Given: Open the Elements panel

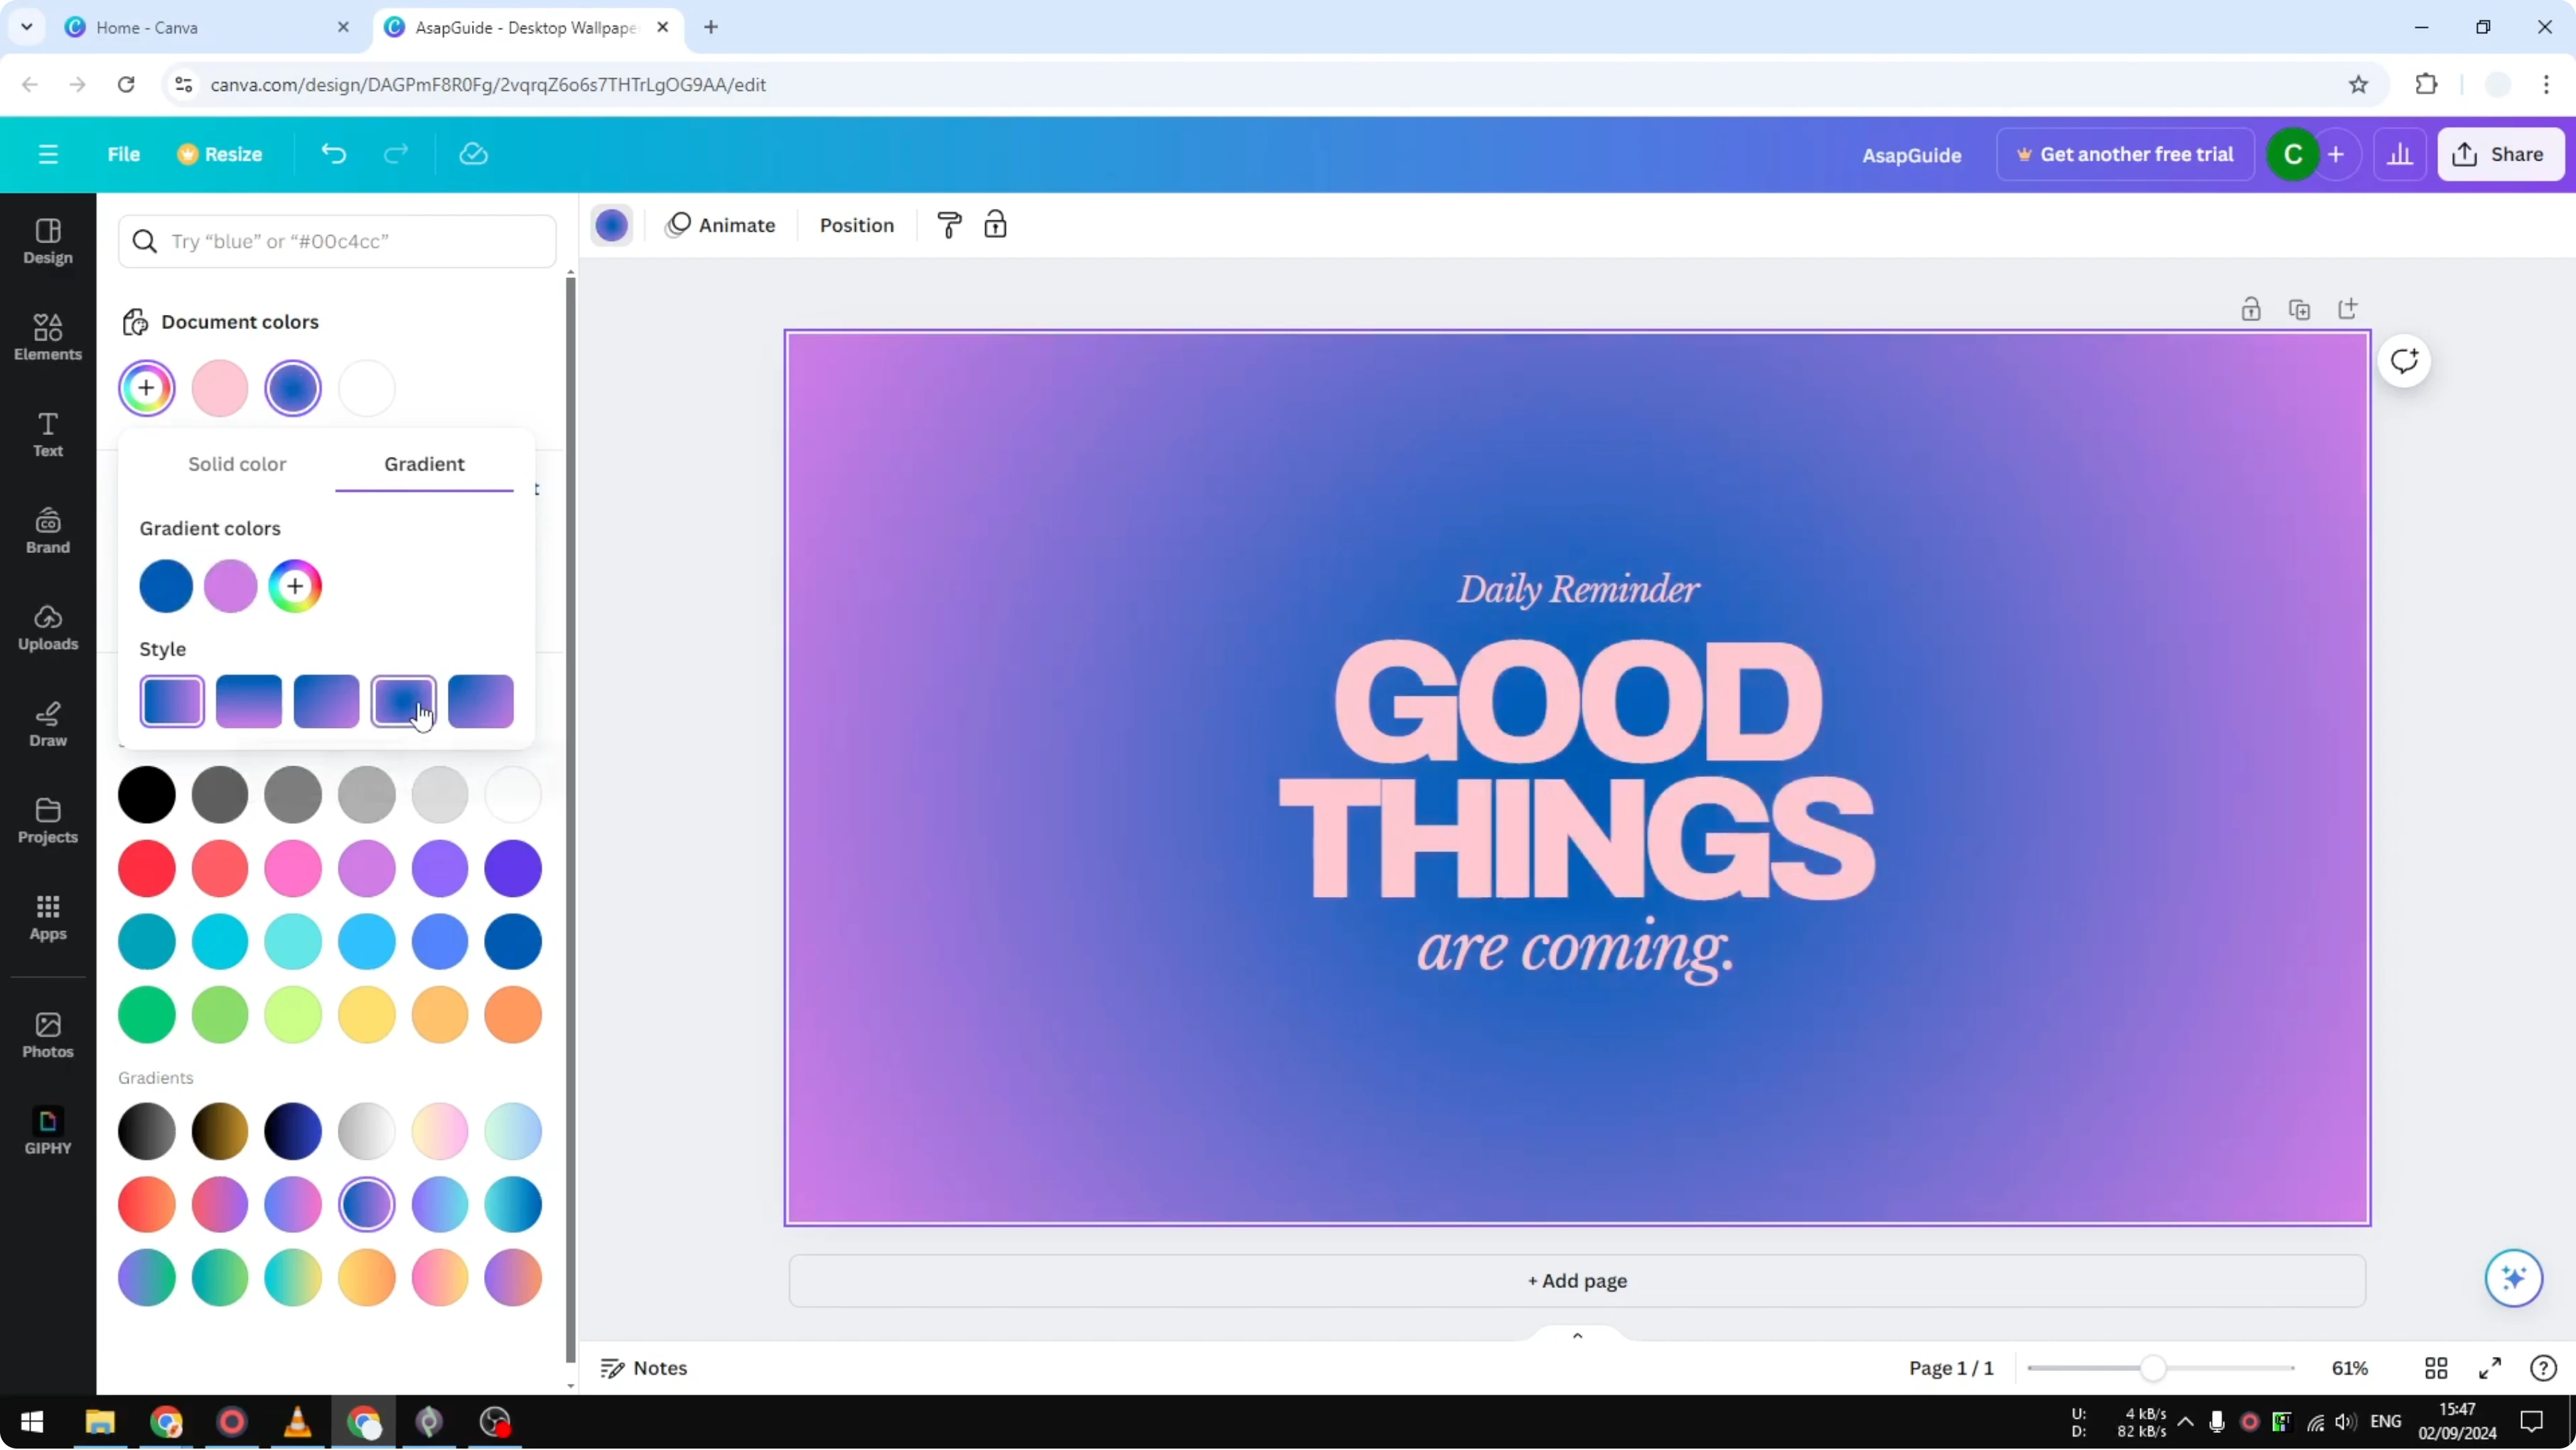Looking at the screenshot, I should tap(48, 337).
